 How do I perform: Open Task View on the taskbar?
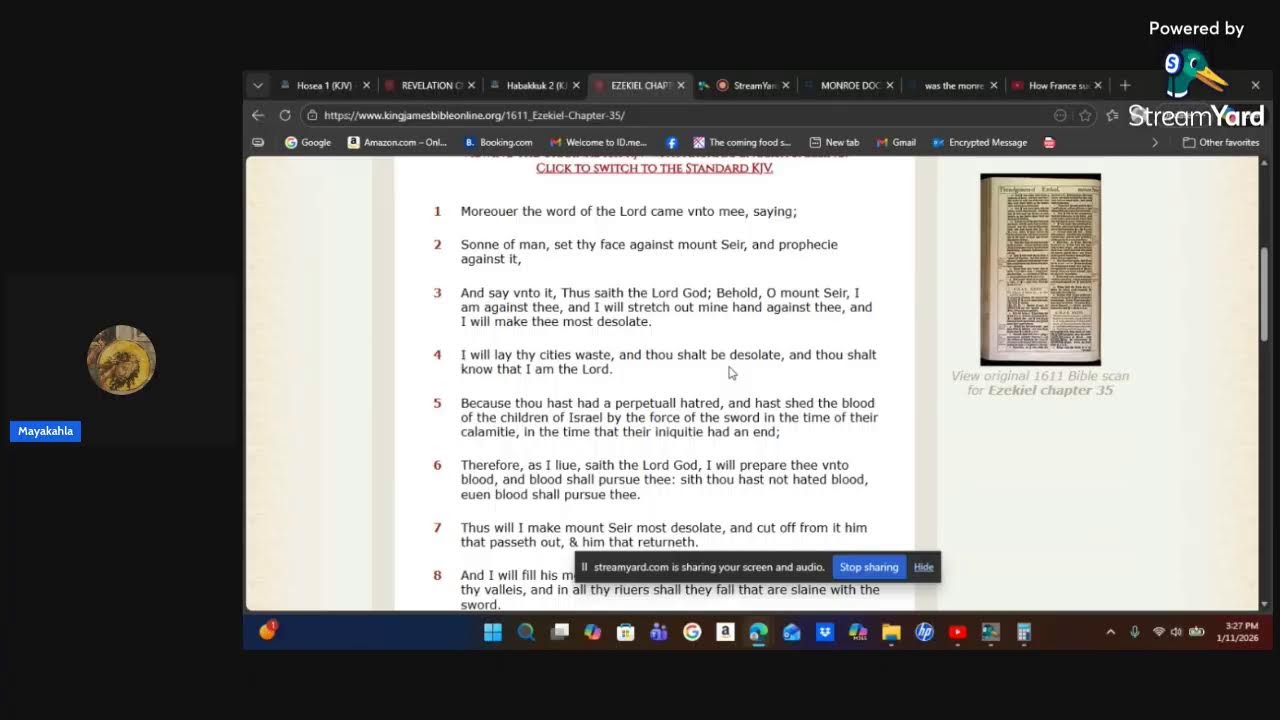560,632
